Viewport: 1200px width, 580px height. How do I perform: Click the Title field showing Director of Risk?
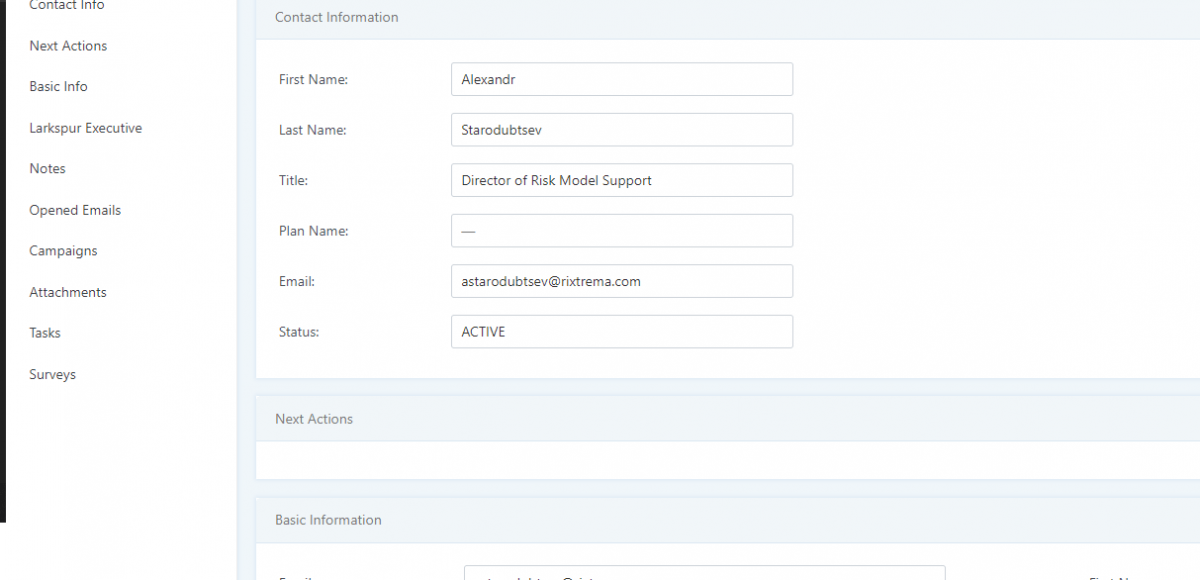coord(621,180)
